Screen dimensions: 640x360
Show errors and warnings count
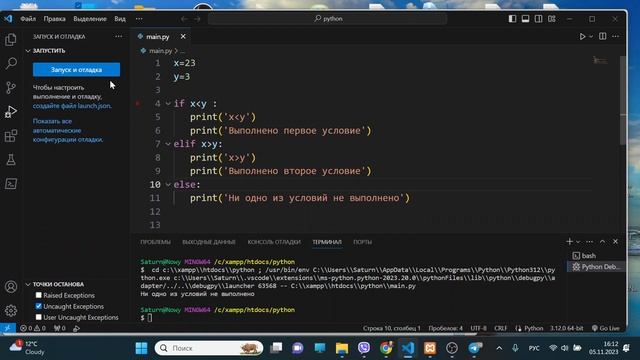(33, 328)
